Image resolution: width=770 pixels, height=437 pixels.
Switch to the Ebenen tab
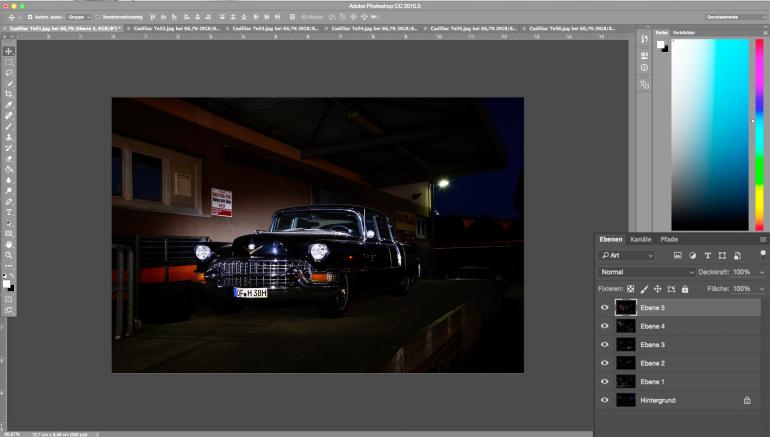610,240
